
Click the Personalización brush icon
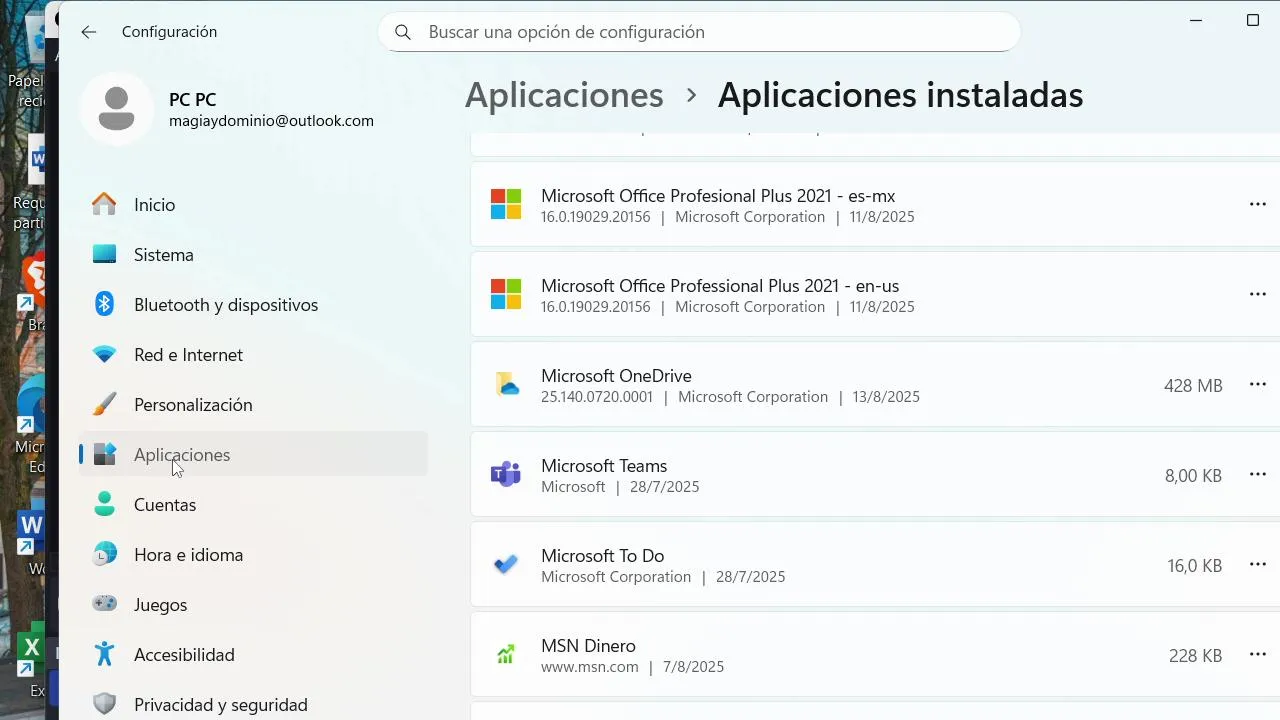[x=104, y=404]
